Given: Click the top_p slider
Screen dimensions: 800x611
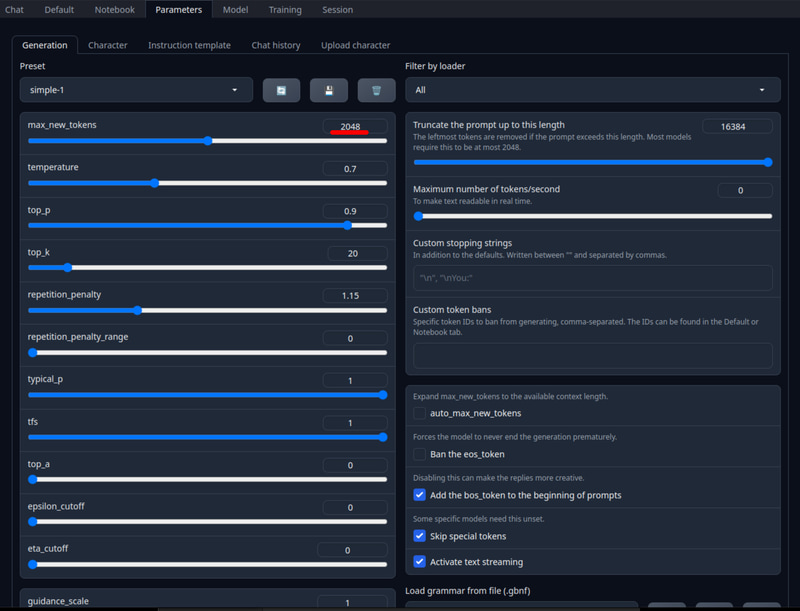Looking at the screenshot, I should [208, 225].
